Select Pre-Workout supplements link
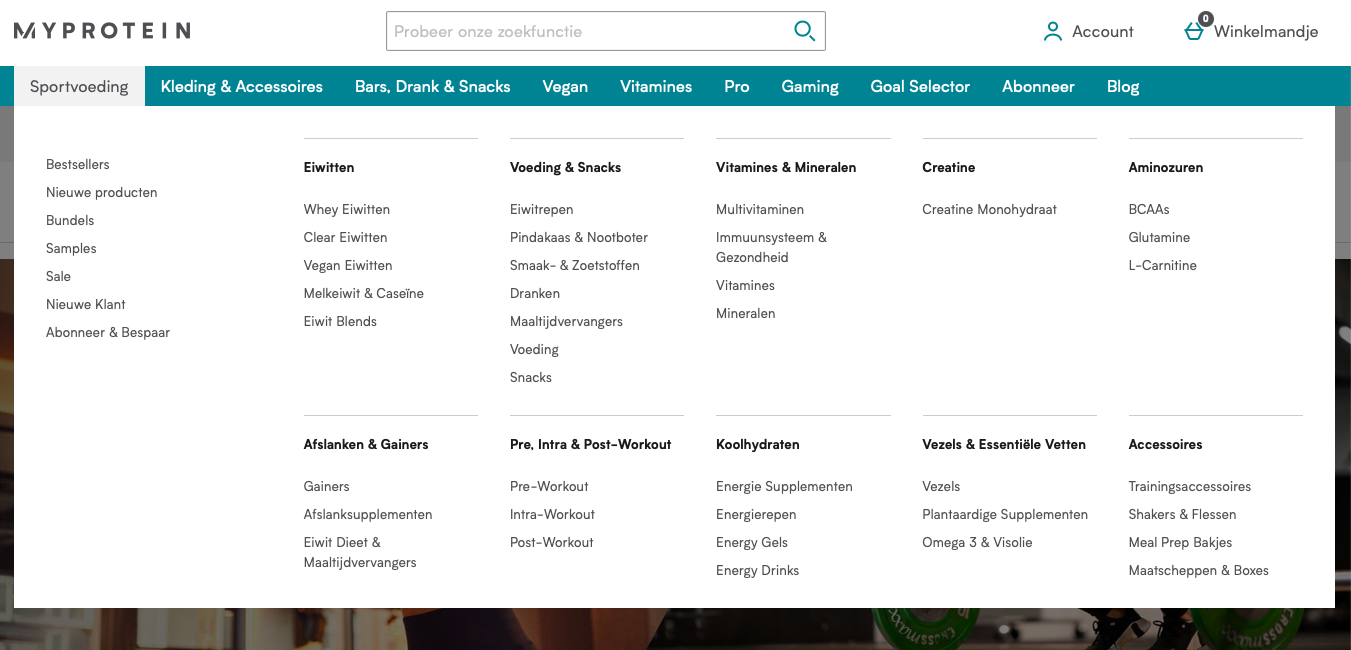Screen dimensions: 1351x650 [549, 486]
